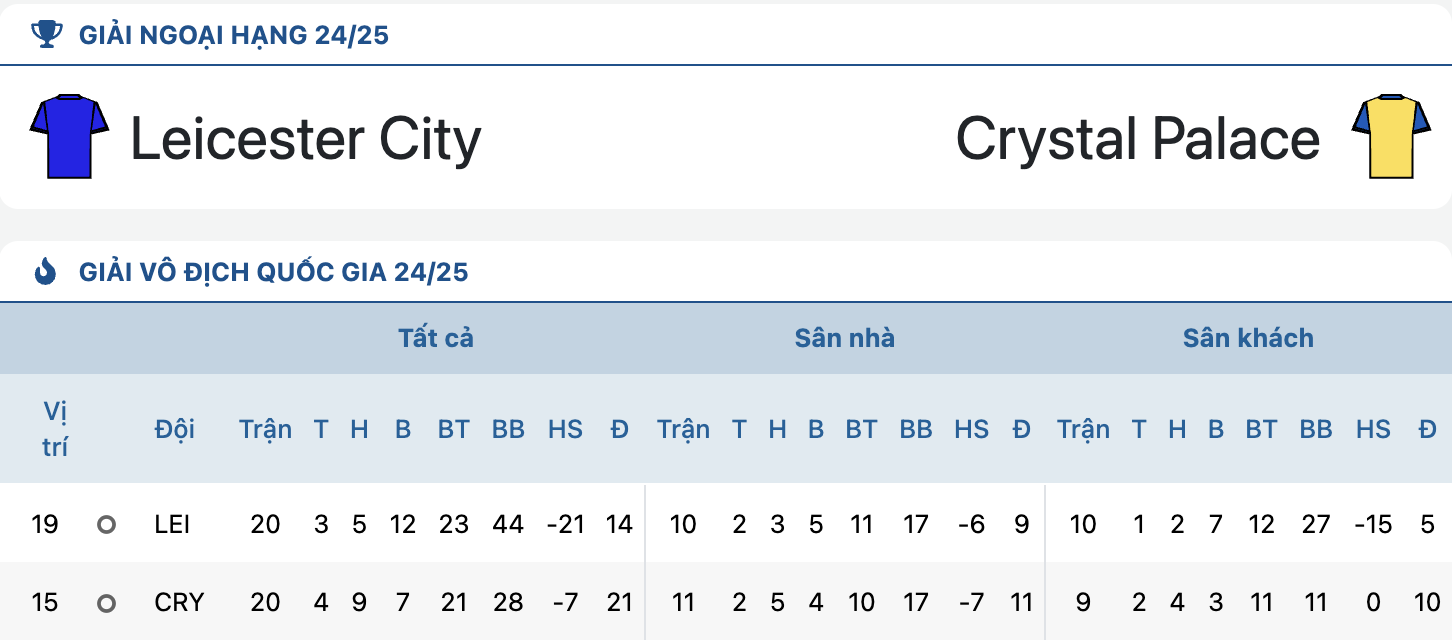
Task: Click the trophy icon beside Giải Ngoại Hạng
Action: tap(46, 35)
